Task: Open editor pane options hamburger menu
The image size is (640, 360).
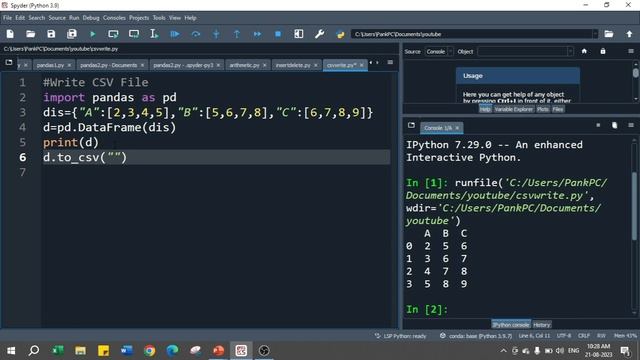Action: click(x=390, y=62)
